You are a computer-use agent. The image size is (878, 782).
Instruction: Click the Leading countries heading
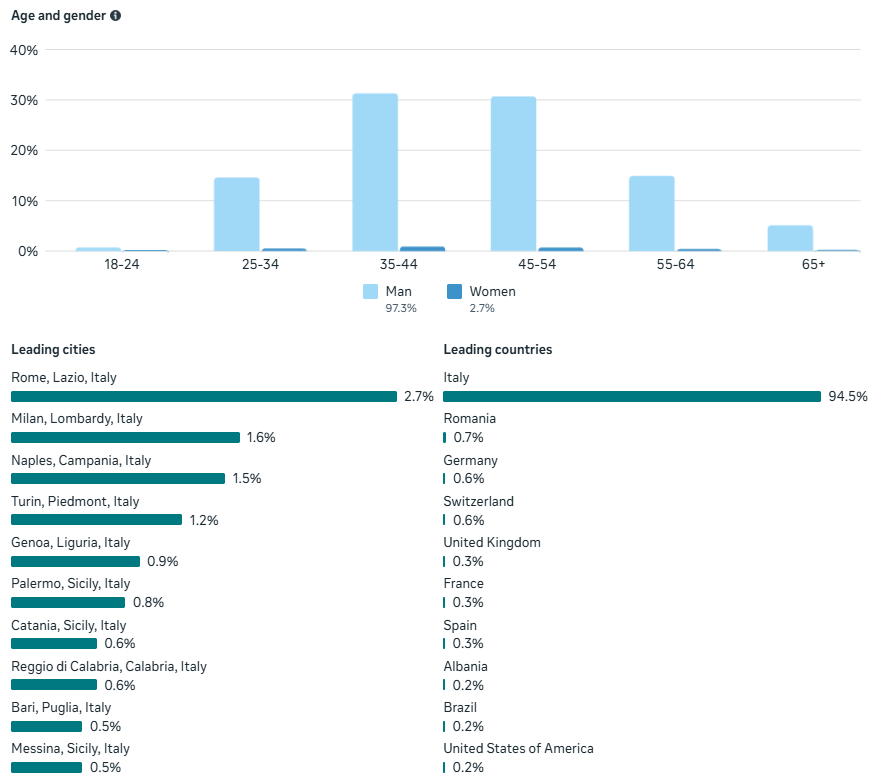tap(497, 350)
